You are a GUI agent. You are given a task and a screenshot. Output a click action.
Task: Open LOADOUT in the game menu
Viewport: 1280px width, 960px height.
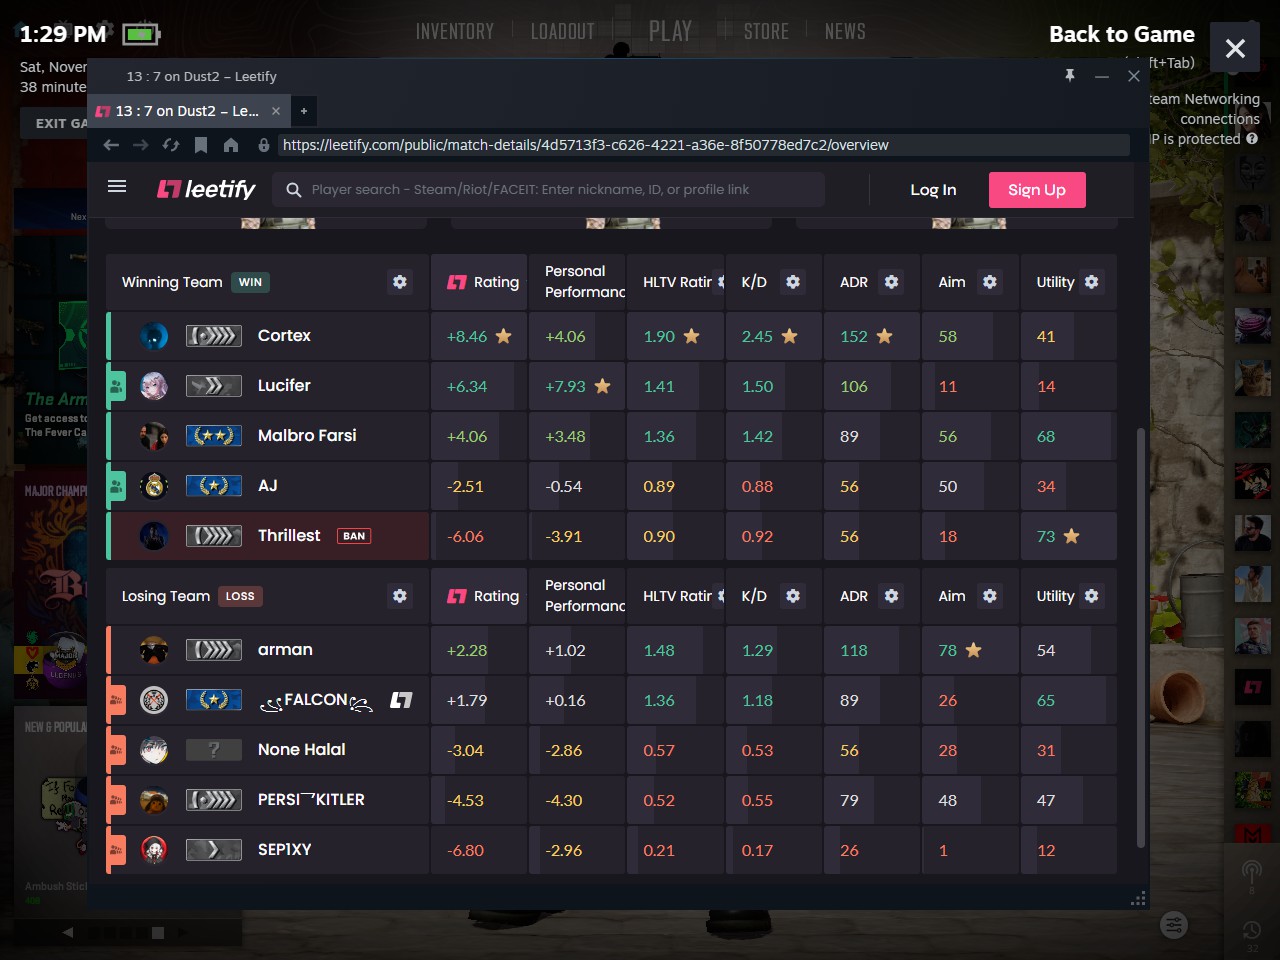tap(563, 32)
